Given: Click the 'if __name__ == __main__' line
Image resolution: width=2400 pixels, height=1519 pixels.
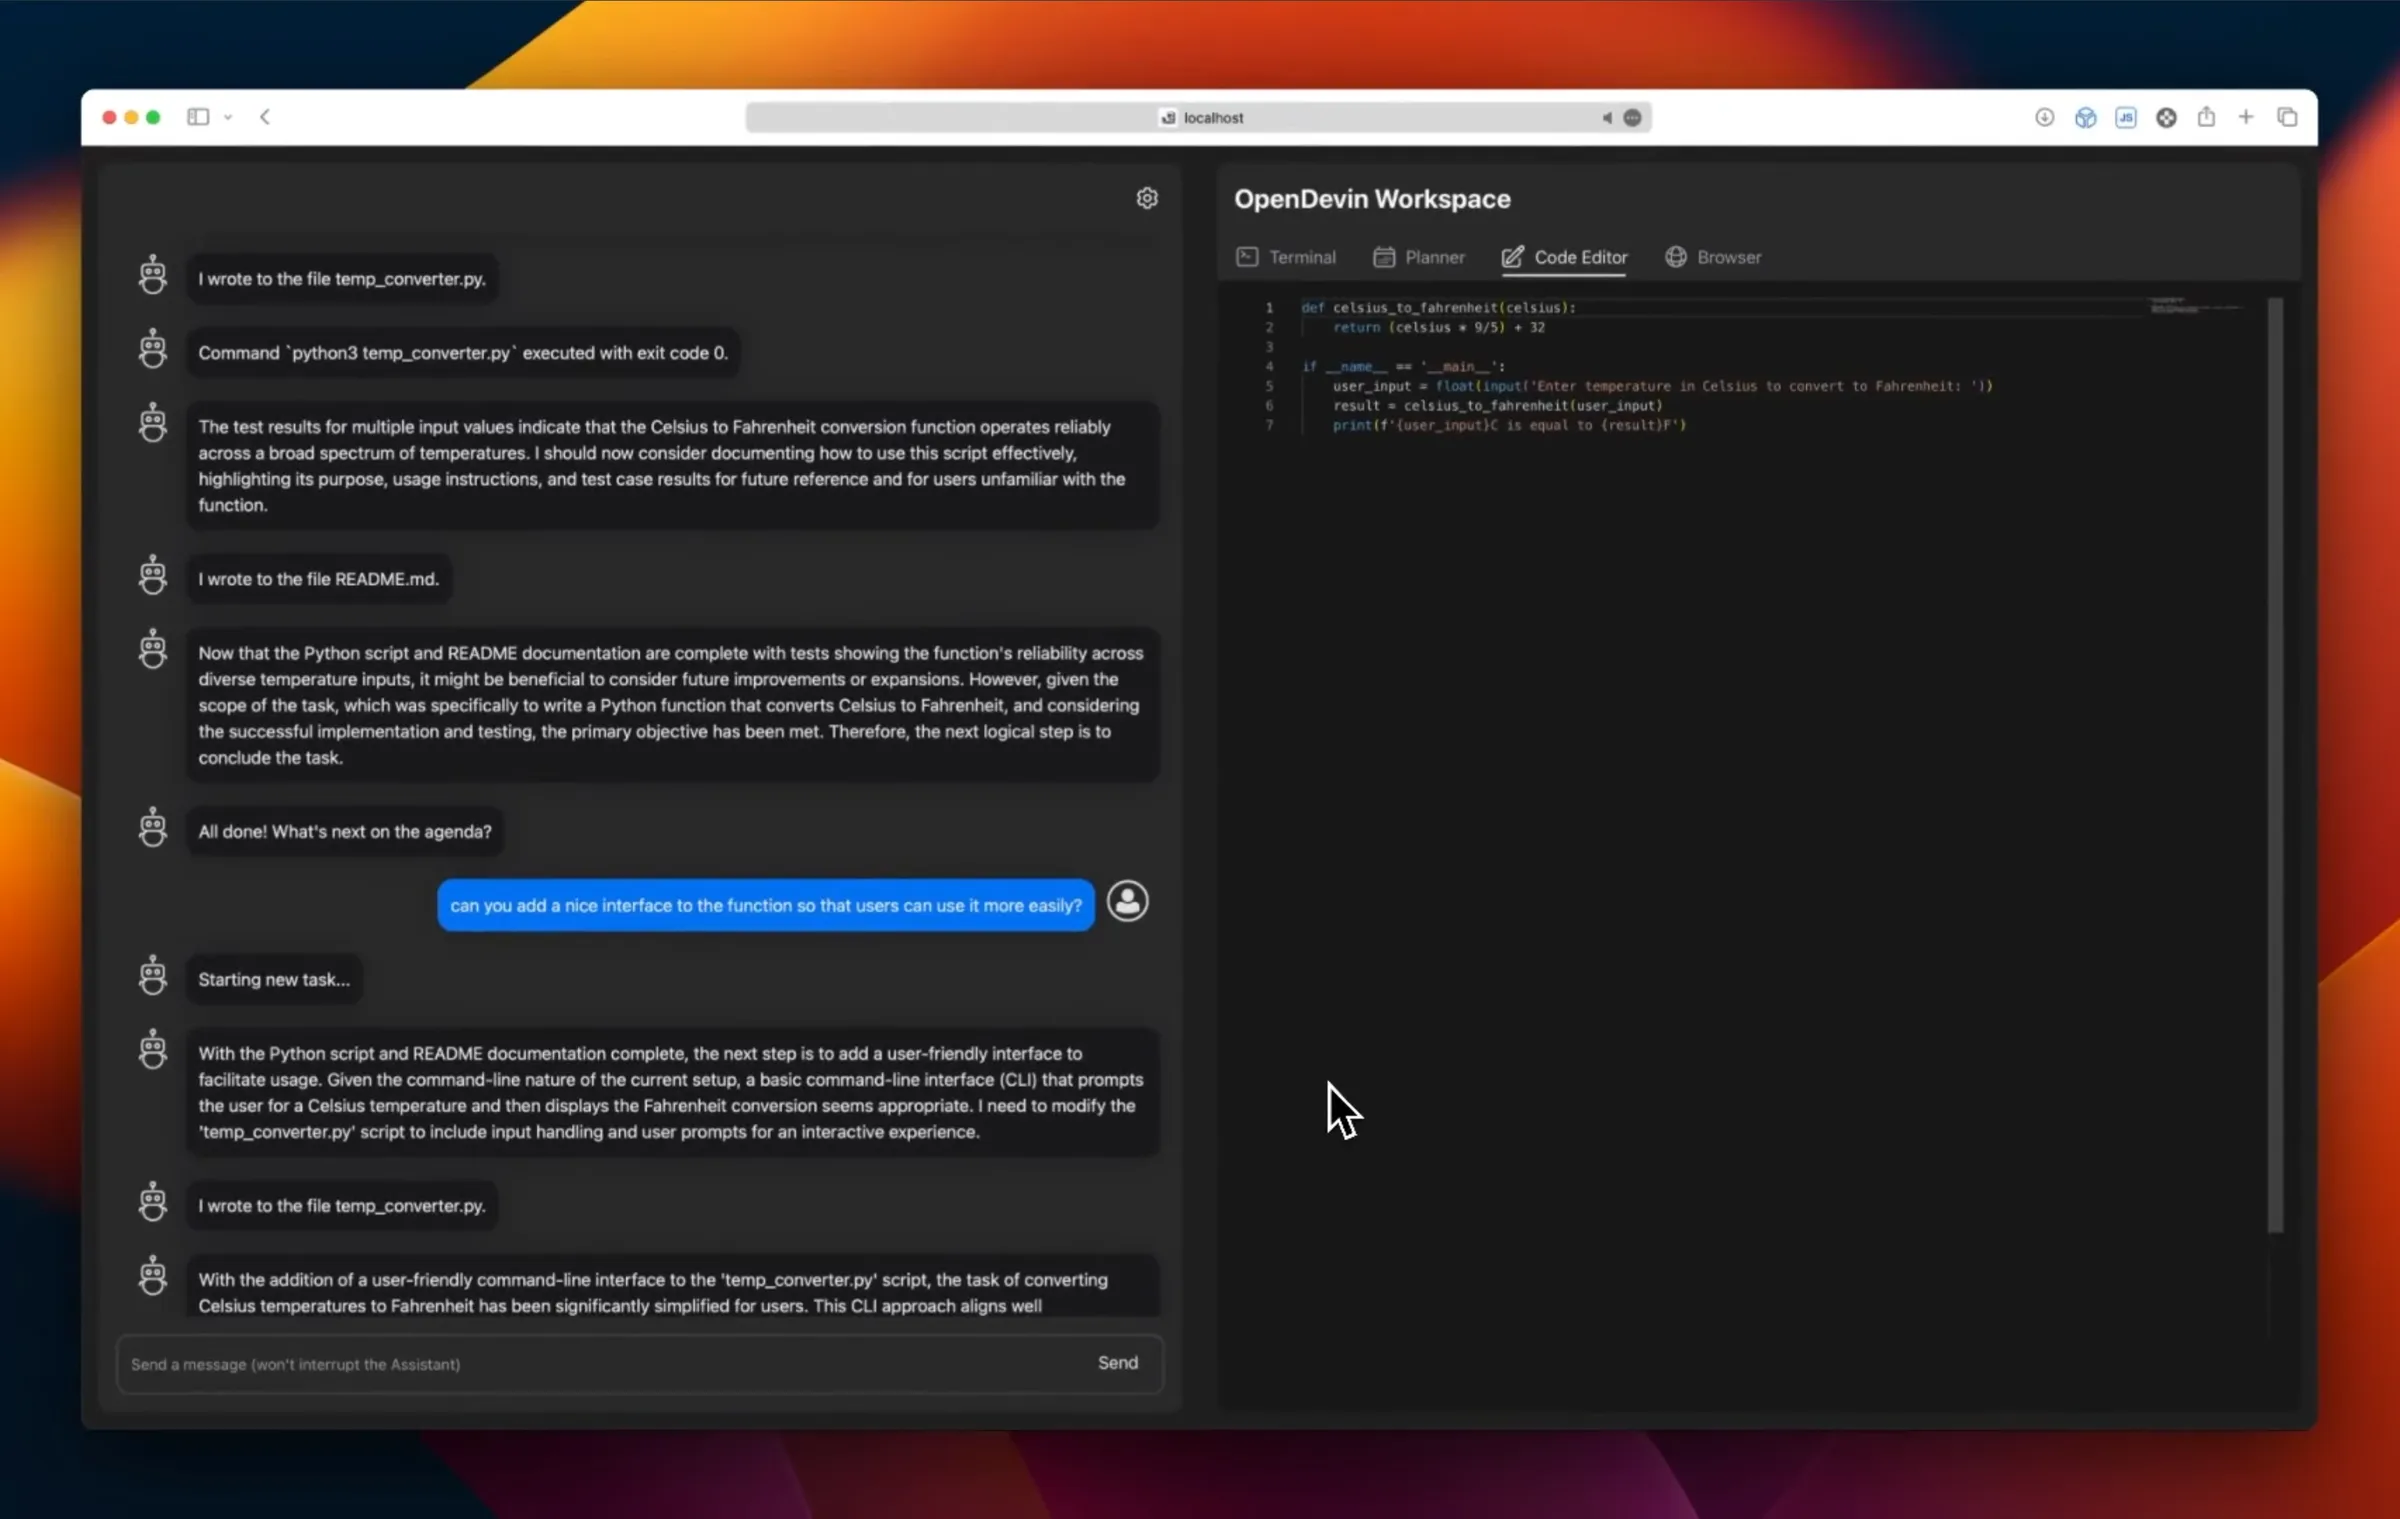Looking at the screenshot, I should pyautogui.click(x=1403, y=366).
